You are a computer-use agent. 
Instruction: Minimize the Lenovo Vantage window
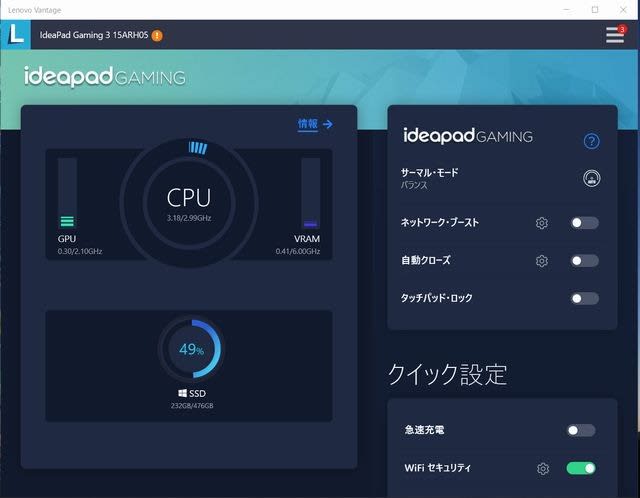tap(567, 10)
